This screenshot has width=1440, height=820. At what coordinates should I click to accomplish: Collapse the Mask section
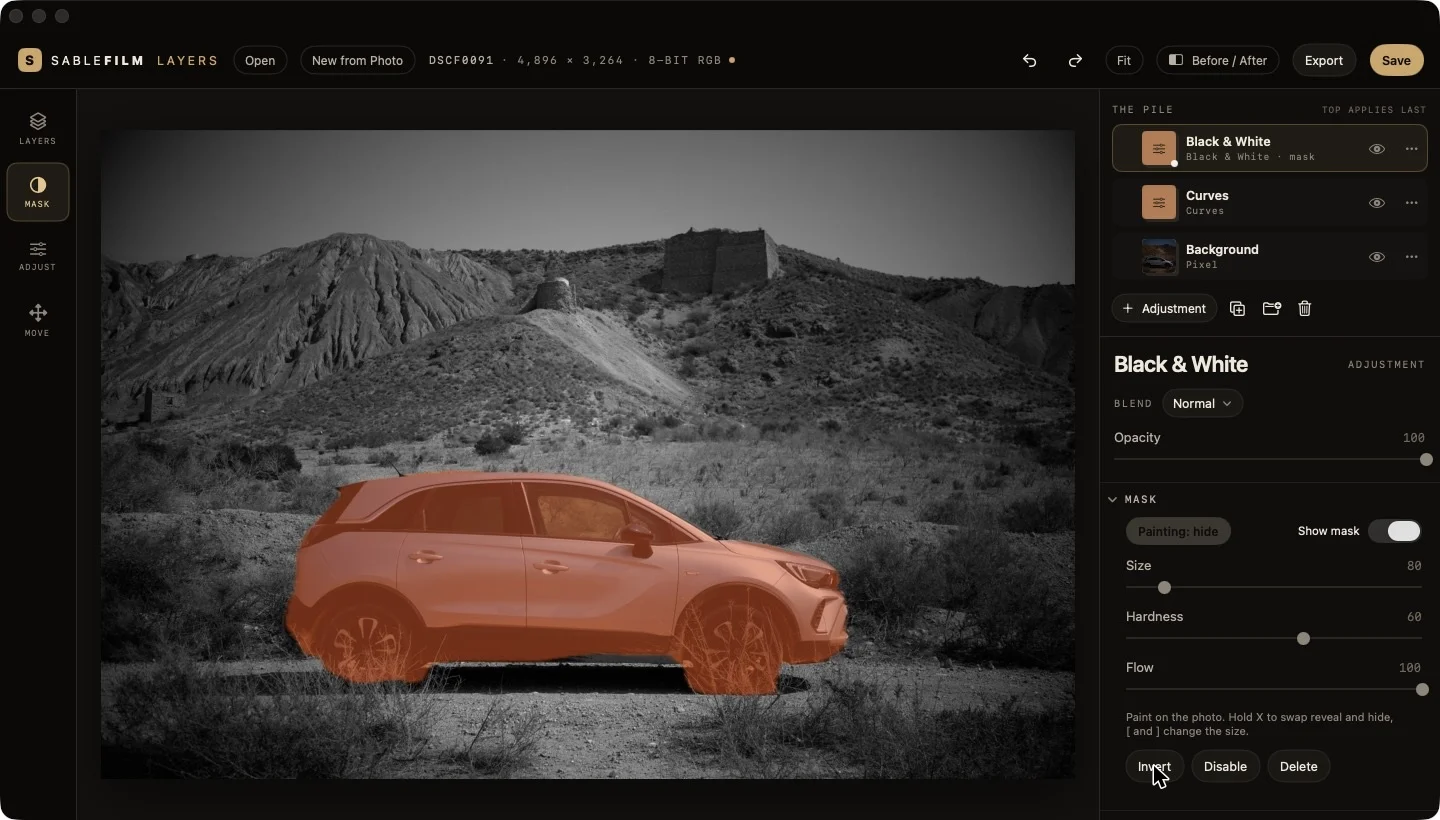(x=1112, y=499)
